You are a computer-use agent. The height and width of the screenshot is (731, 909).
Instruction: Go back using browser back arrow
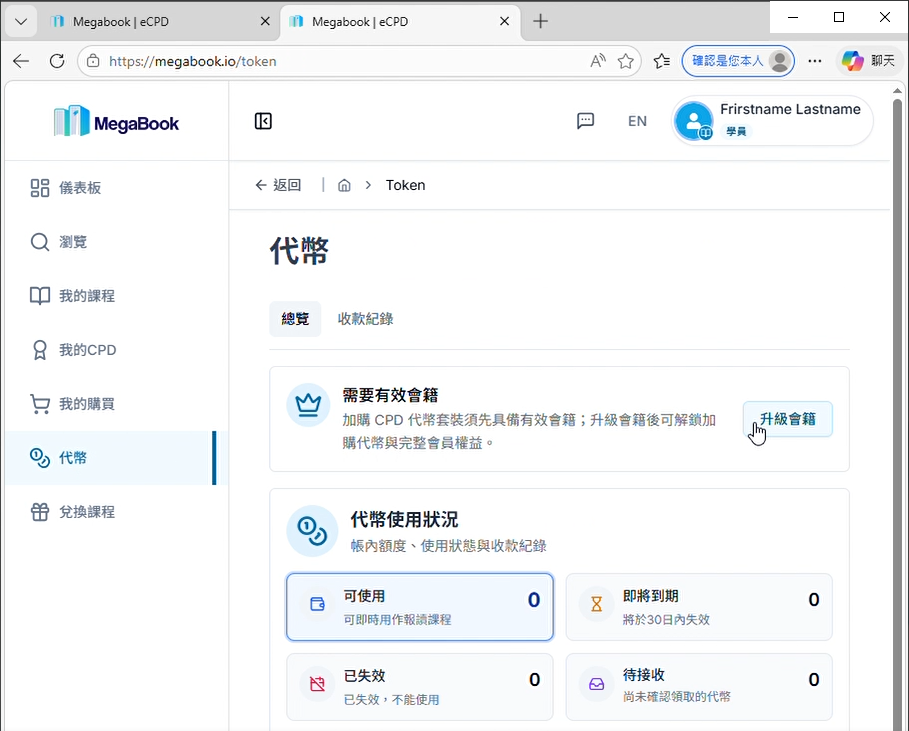tap(21, 61)
